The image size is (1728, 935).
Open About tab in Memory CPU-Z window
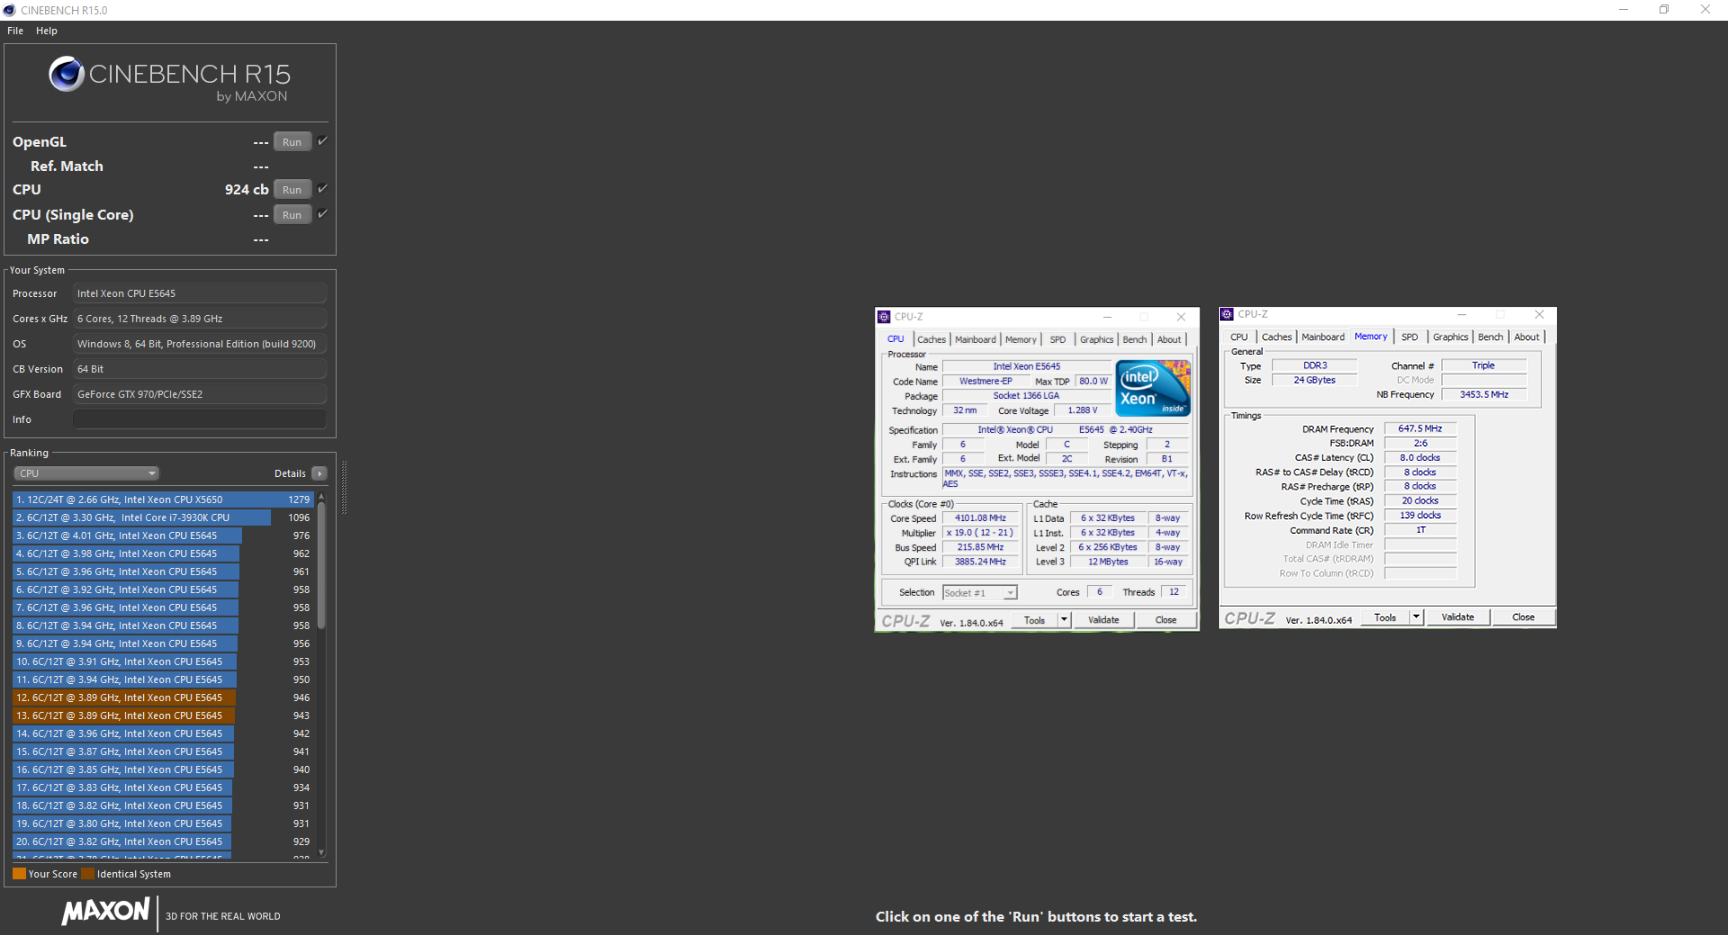1526,337
